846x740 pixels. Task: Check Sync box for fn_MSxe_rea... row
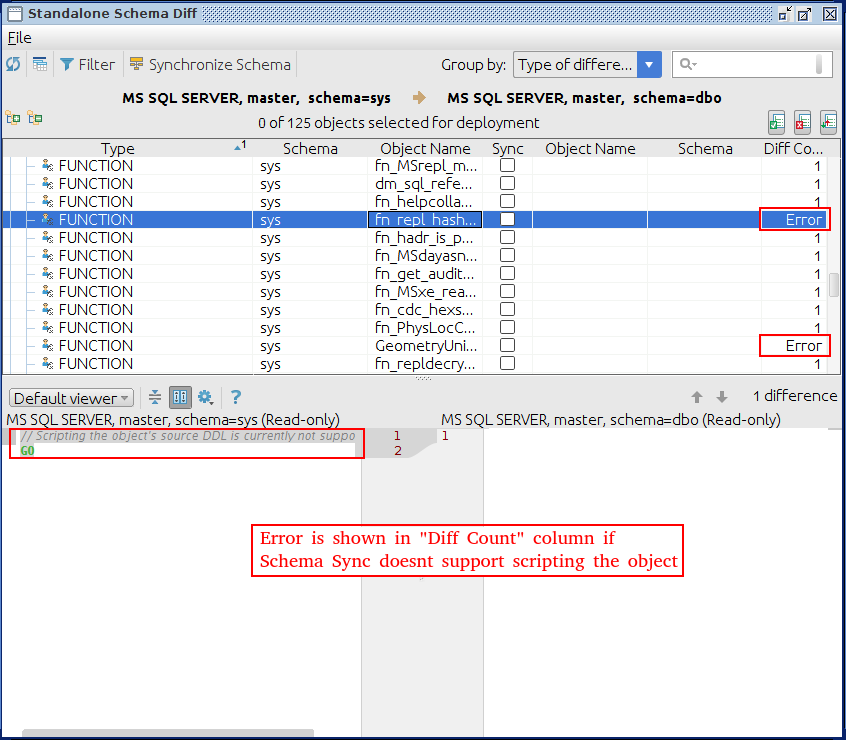coord(507,291)
